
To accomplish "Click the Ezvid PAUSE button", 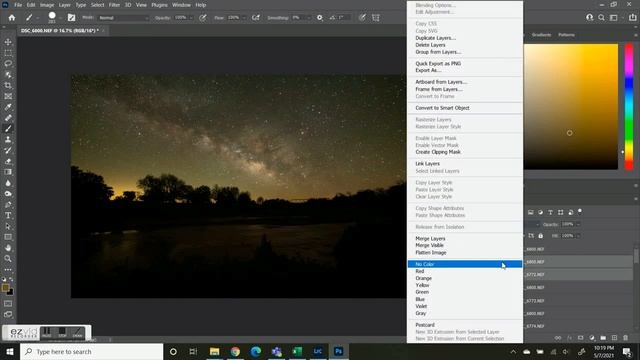I will tap(47, 332).
